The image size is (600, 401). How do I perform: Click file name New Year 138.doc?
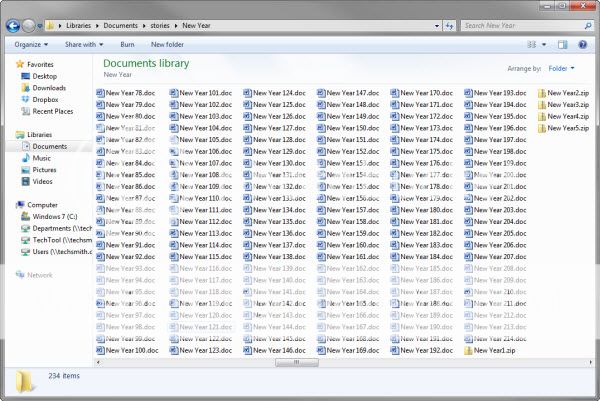click(x=279, y=257)
